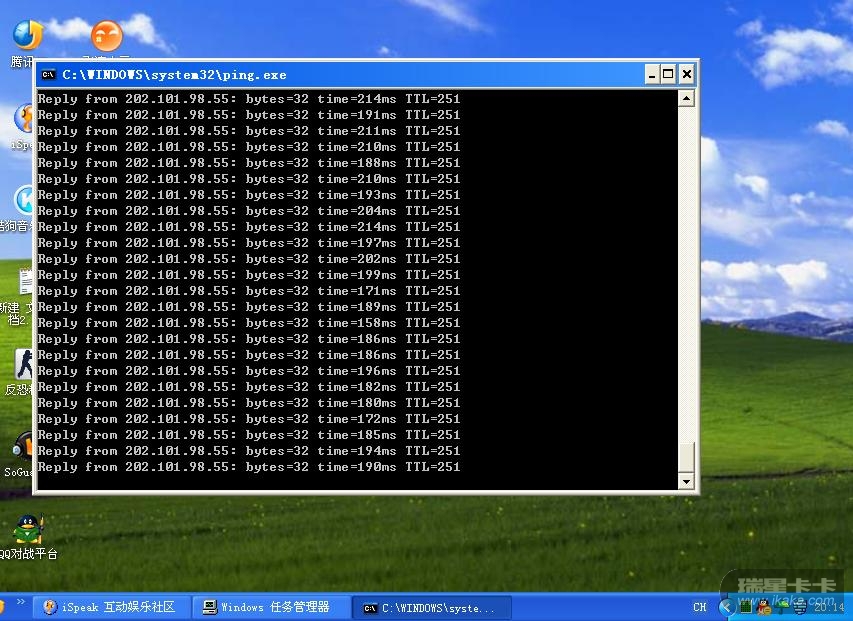Click the QQ penguin tray icon

click(x=763, y=607)
